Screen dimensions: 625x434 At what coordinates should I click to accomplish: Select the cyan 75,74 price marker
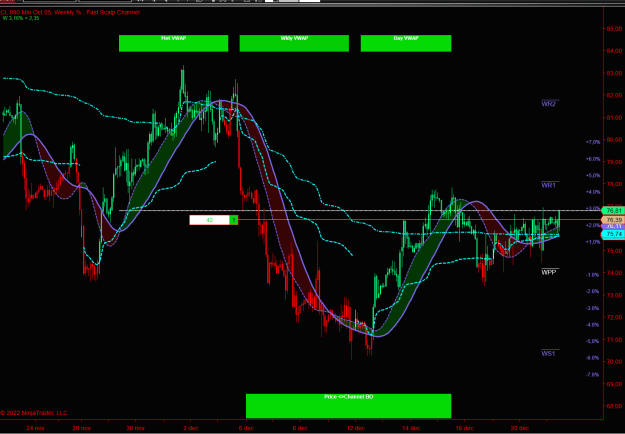click(613, 234)
